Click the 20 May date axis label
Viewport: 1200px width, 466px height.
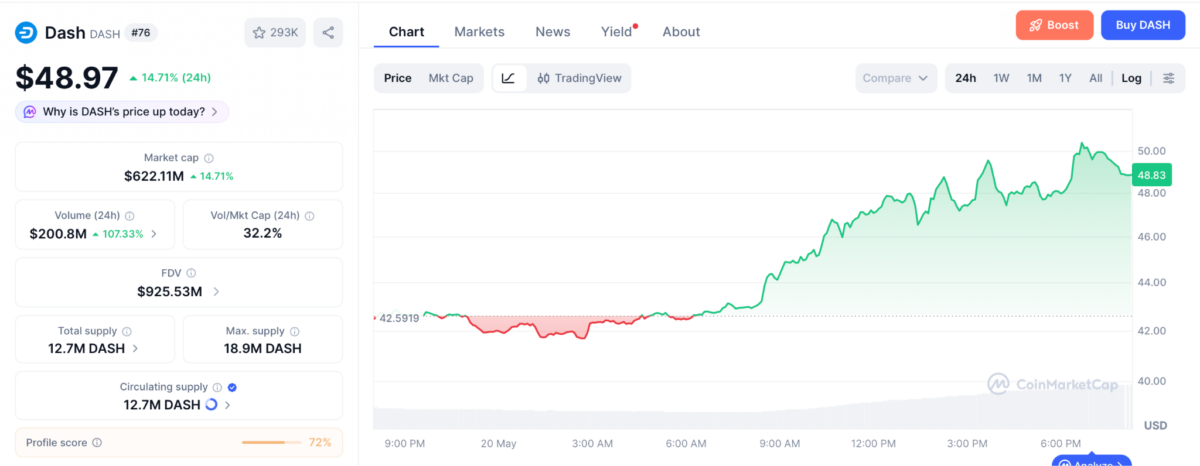pos(499,443)
